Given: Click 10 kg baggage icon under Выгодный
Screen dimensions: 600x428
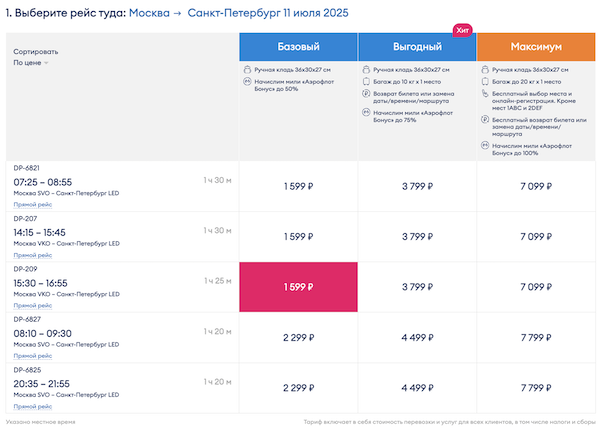Looking at the screenshot, I should (366, 81).
